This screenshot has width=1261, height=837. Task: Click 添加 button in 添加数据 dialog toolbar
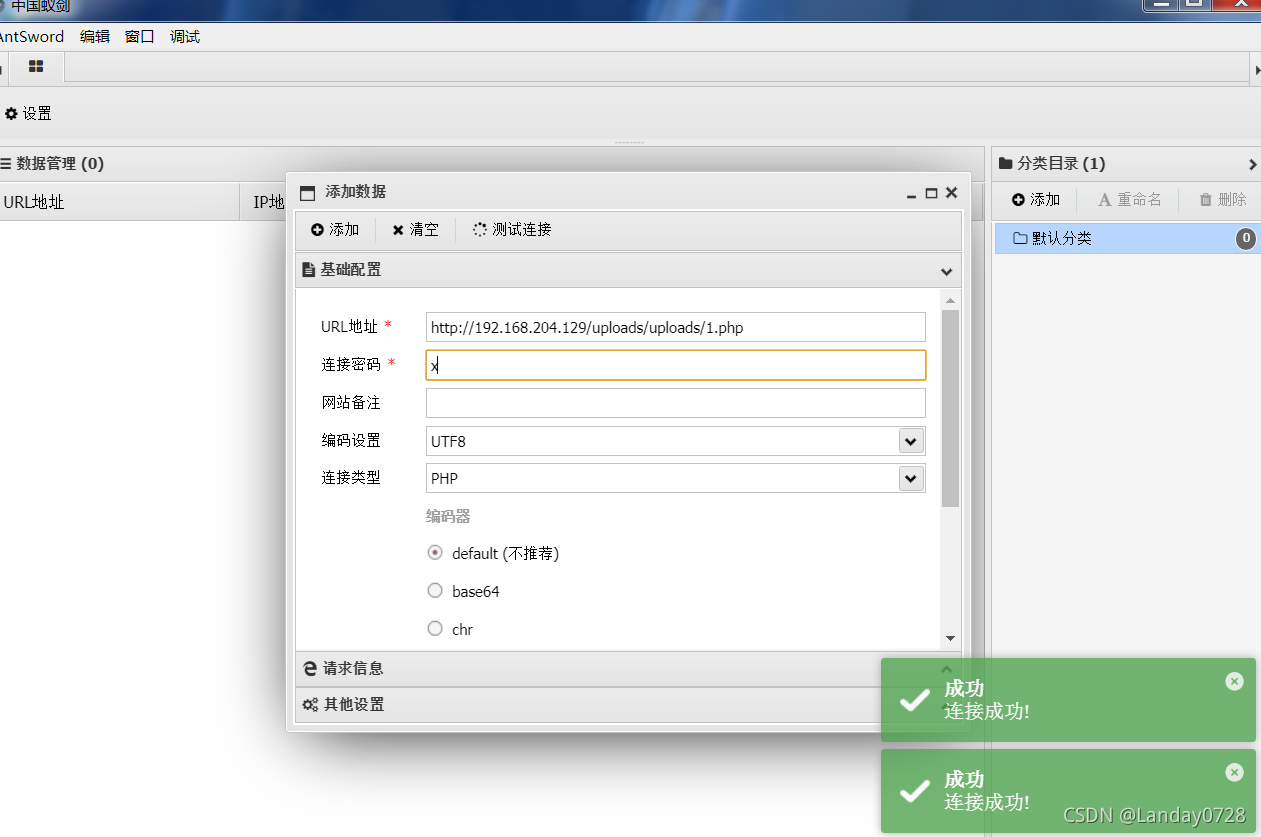pos(335,230)
